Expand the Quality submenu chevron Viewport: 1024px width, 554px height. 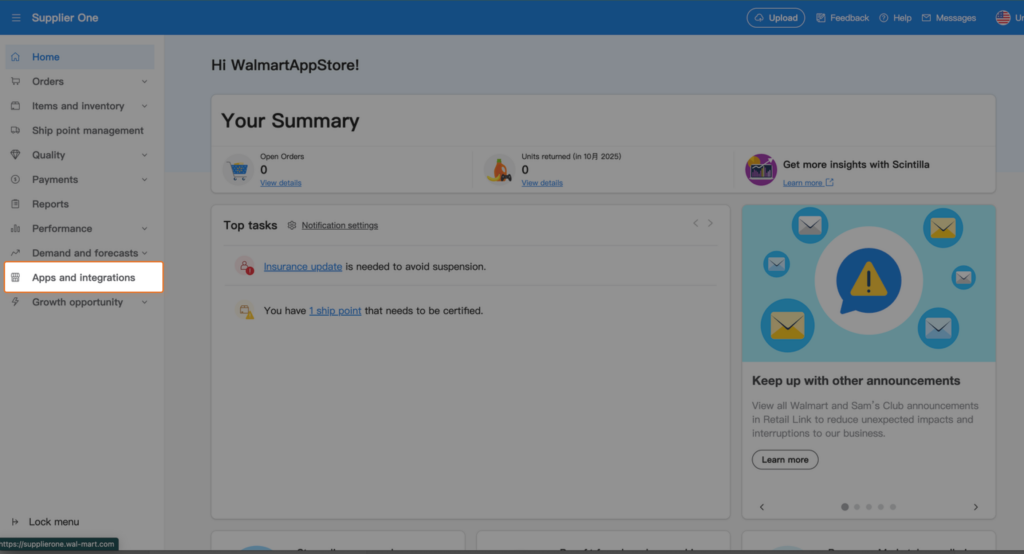point(144,155)
